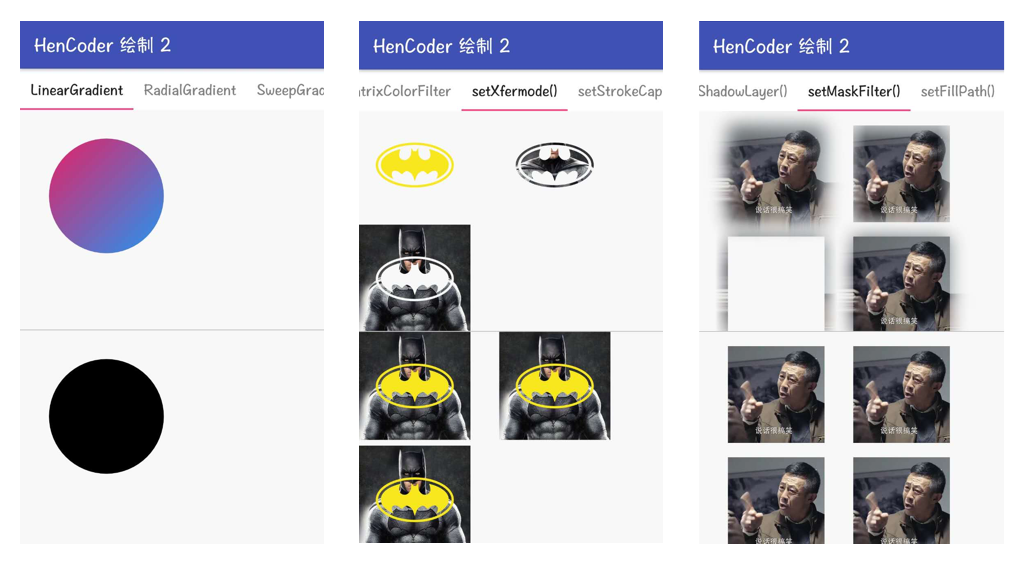
Task: Click Batman image with white logo overlay
Action: point(415,277)
